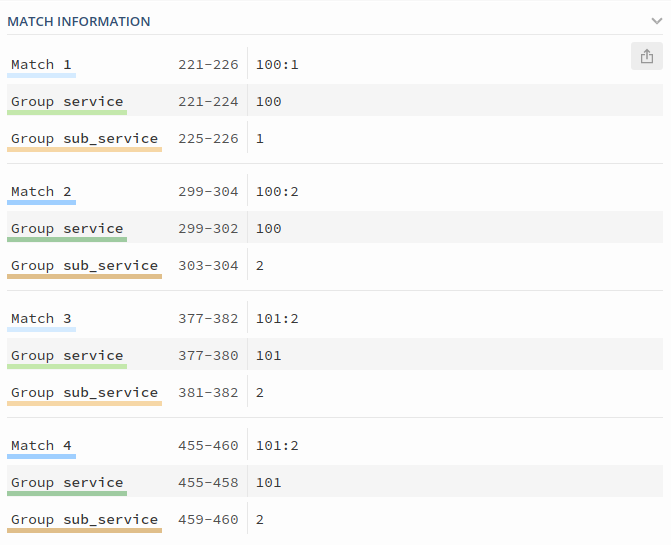The image size is (671, 545).
Task: Collapse the Match Information panel chevron
Action: pyautogui.click(x=657, y=21)
